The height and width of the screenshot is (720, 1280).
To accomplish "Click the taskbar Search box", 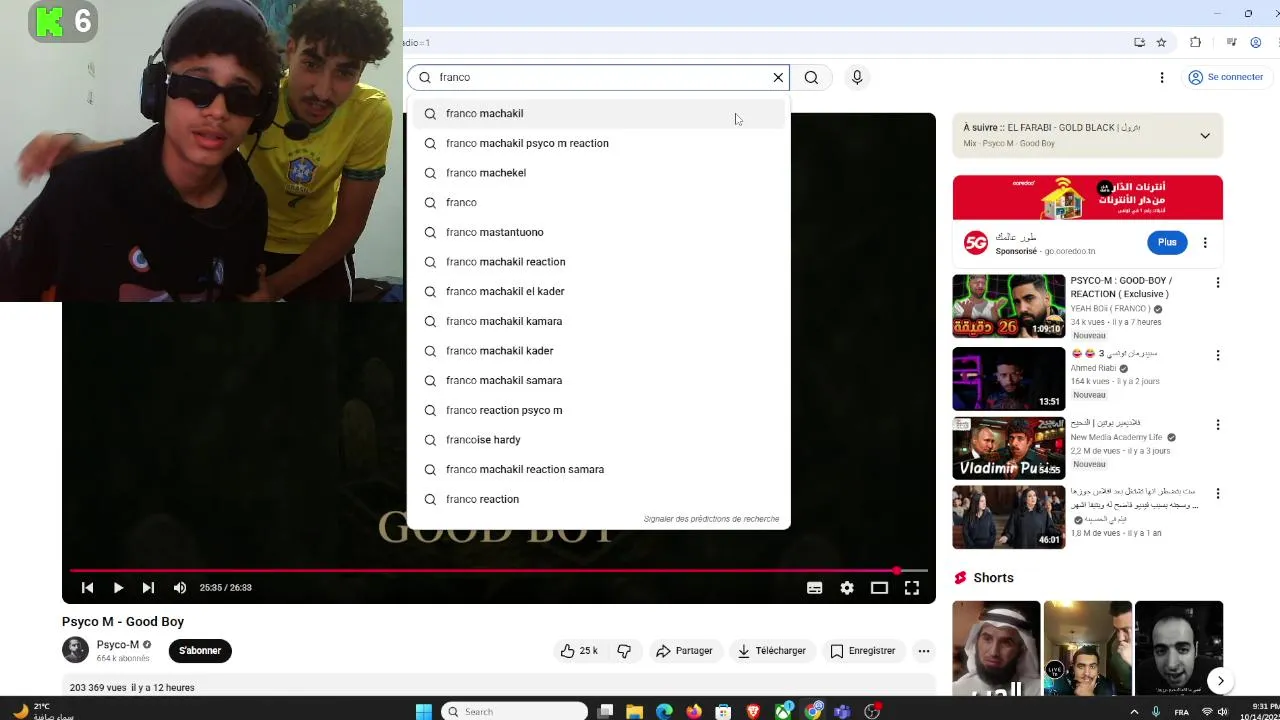I will (514, 711).
